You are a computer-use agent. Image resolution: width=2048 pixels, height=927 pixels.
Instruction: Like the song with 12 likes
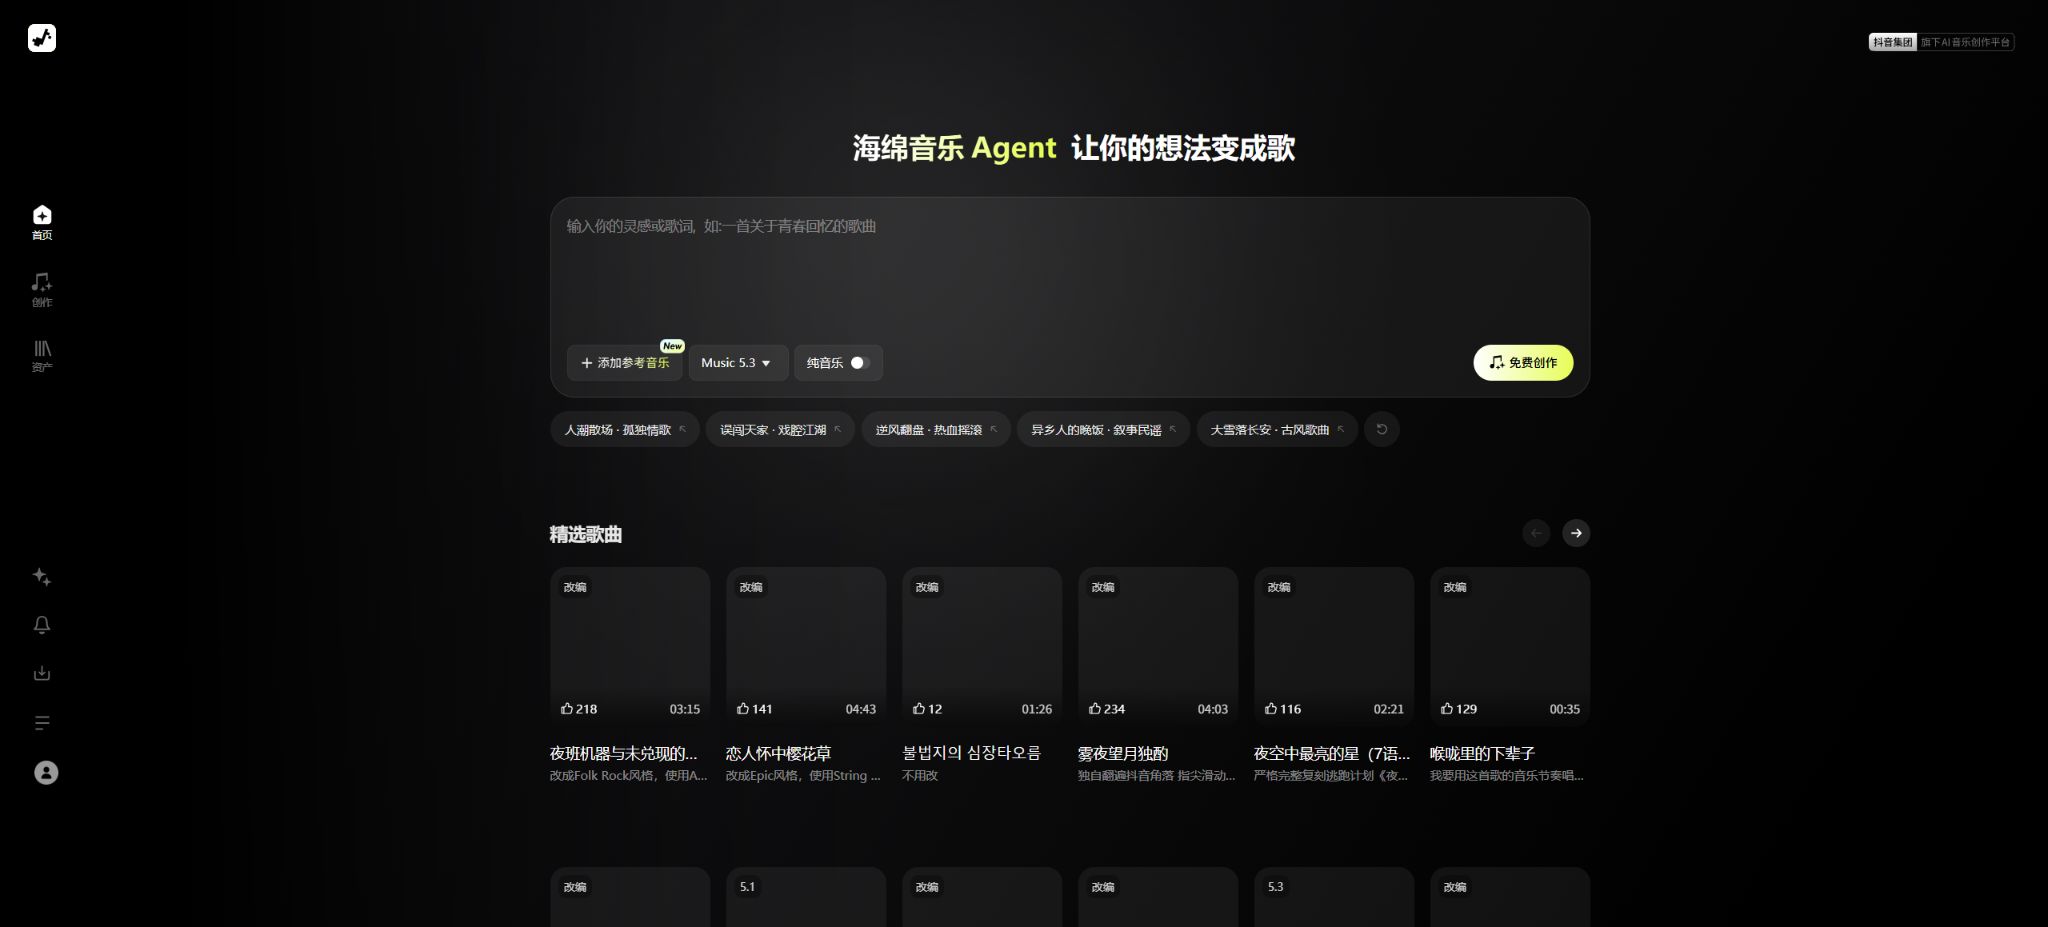tap(927, 709)
